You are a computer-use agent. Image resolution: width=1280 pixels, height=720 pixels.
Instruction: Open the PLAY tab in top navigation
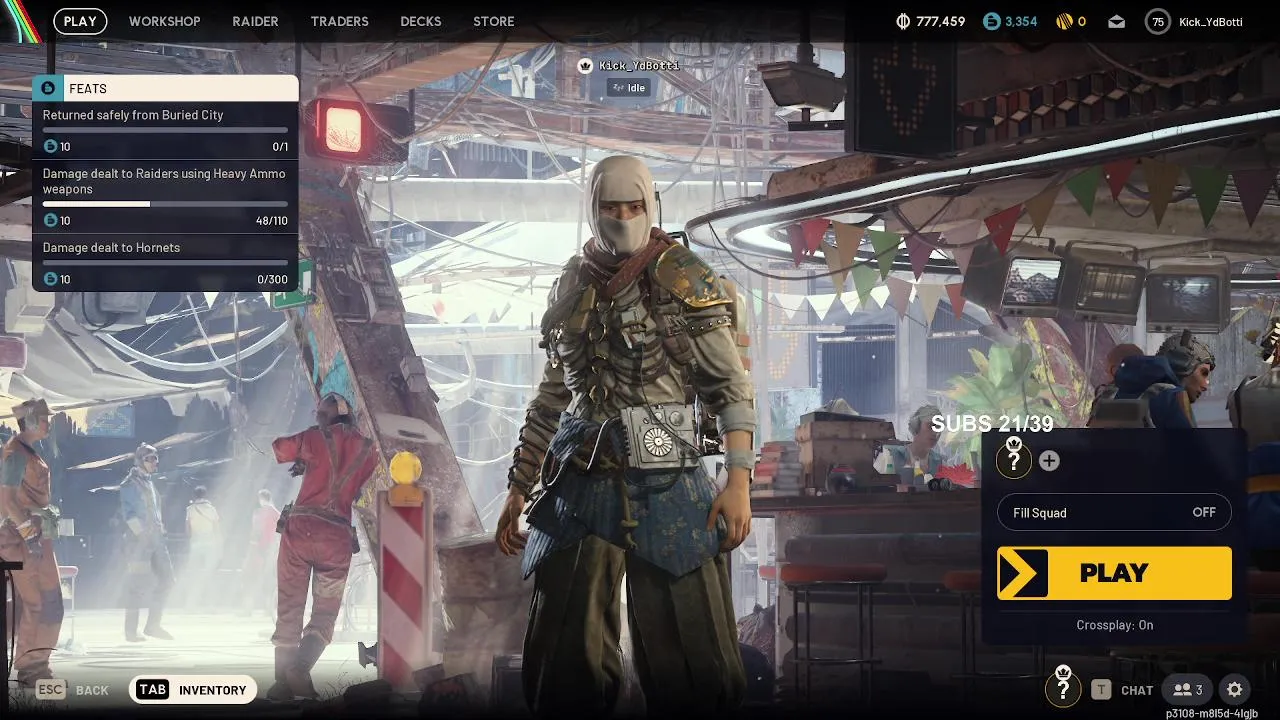tap(80, 21)
